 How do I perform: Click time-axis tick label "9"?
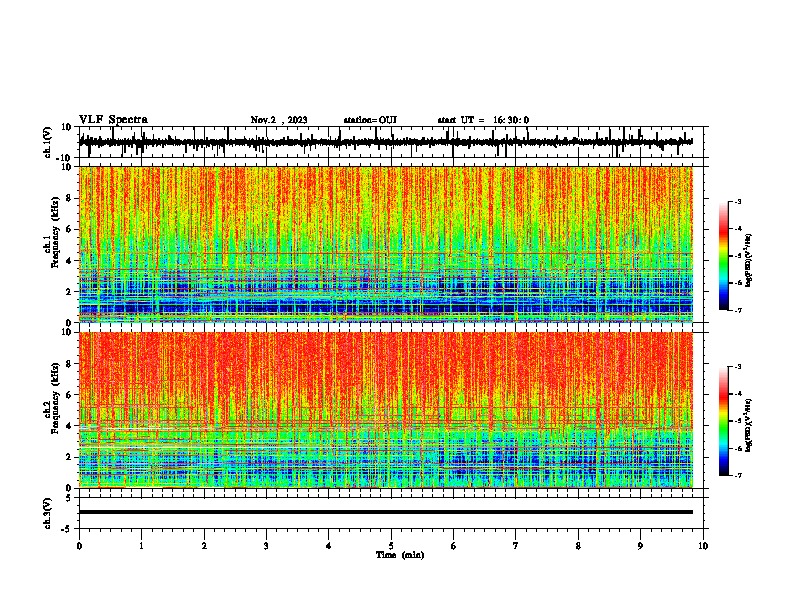click(640, 546)
